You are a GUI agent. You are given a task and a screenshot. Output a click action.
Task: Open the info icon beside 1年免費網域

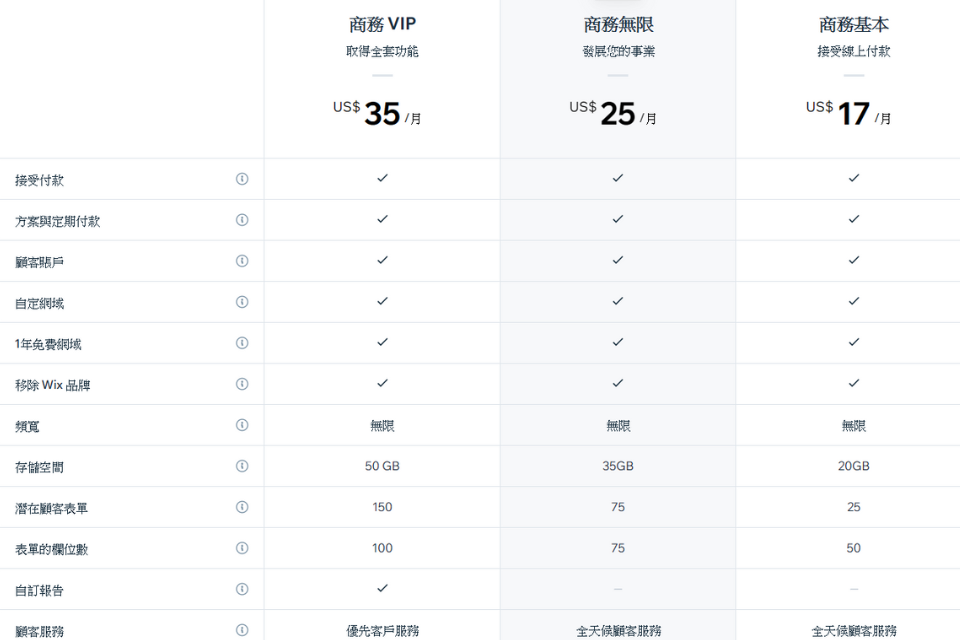[241, 342]
